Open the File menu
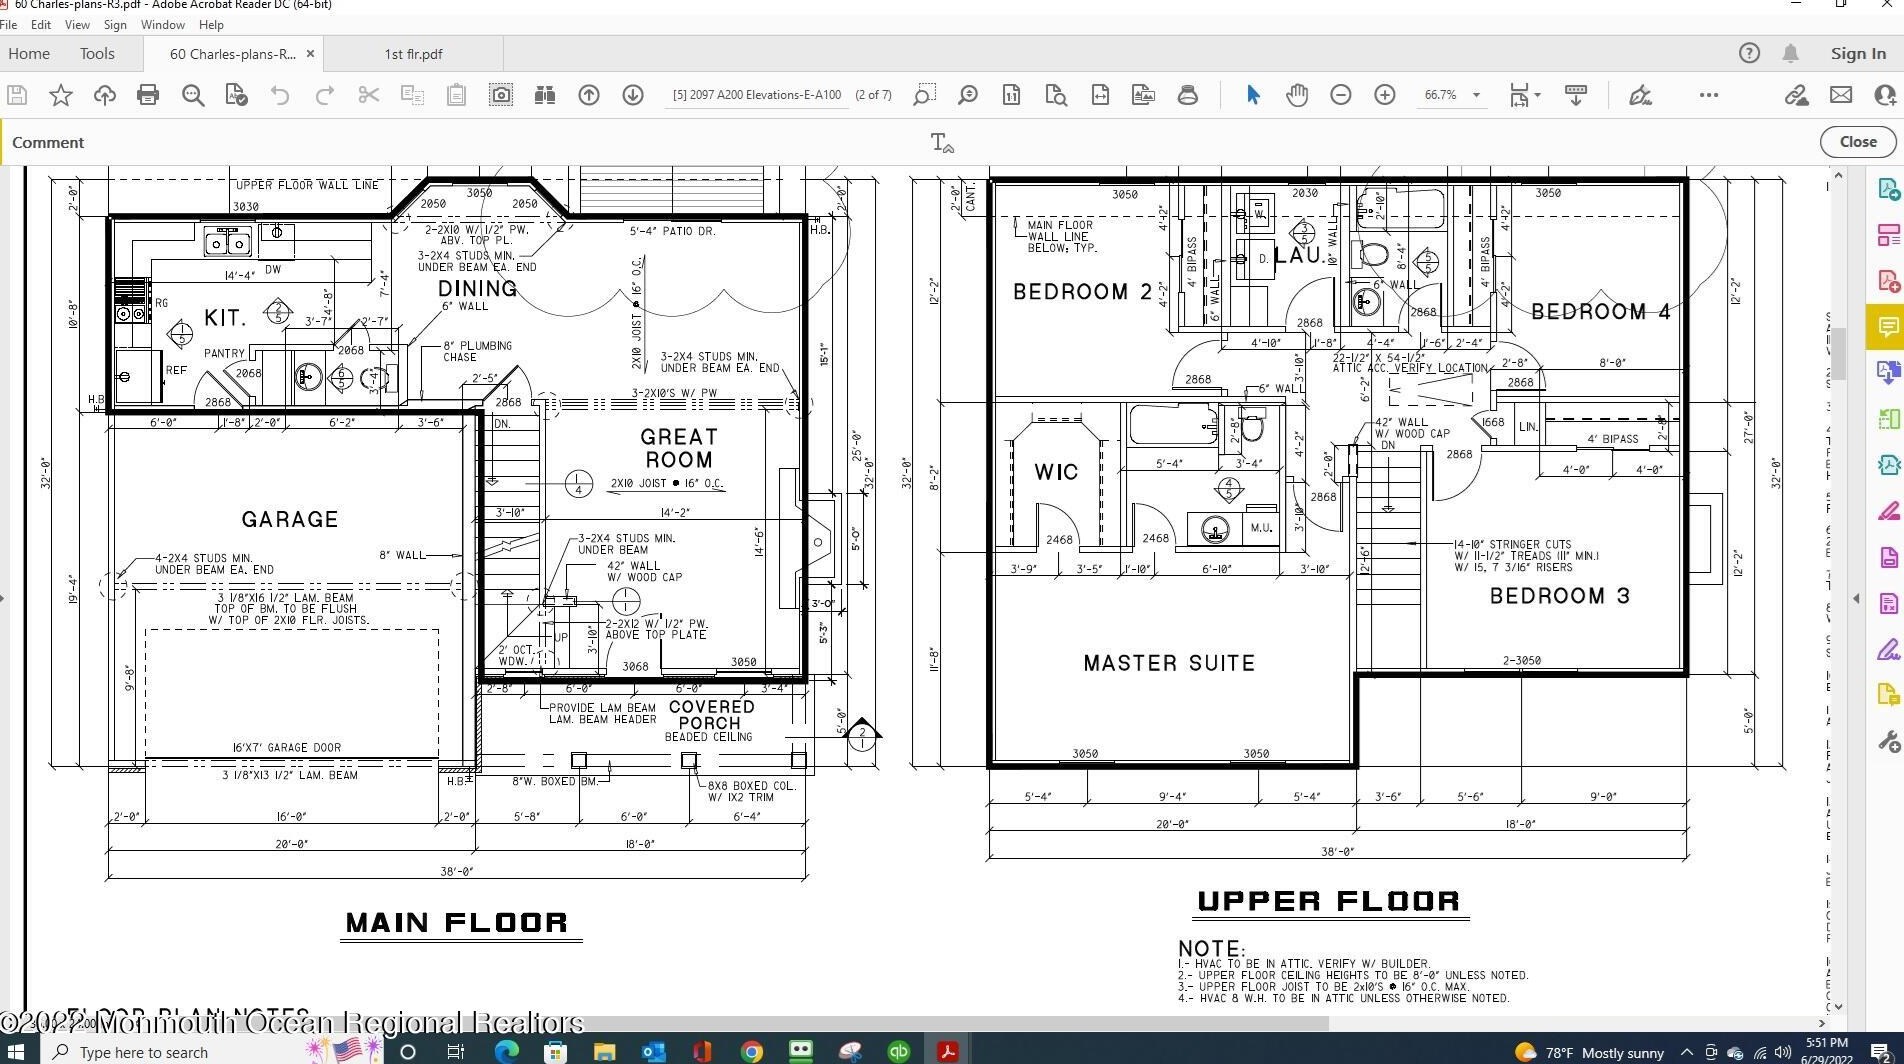1904x1064 pixels. [x=9, y=24]
